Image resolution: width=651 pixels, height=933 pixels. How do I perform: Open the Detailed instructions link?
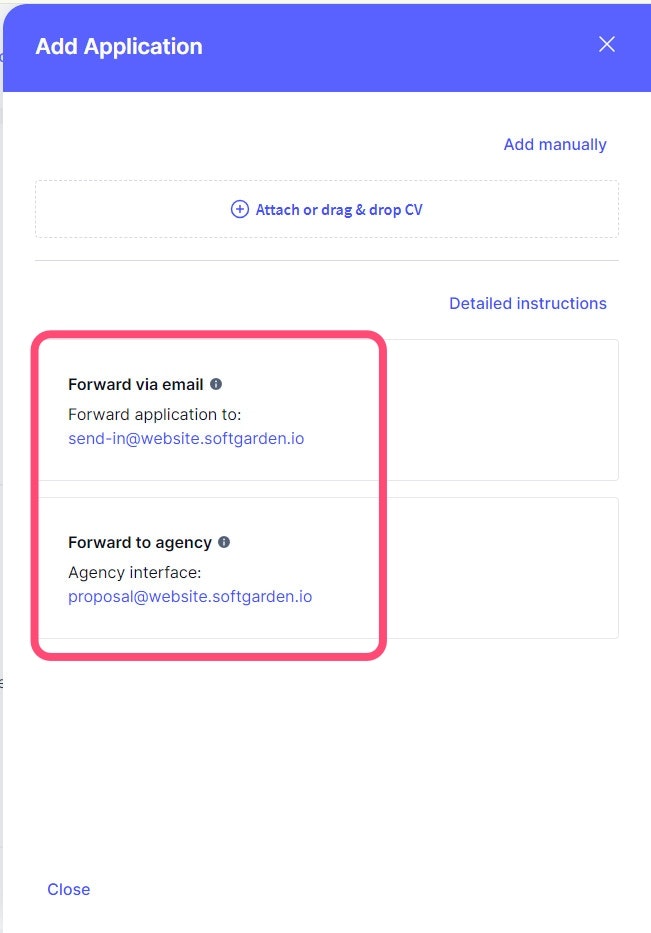click(x=527, y=303)
